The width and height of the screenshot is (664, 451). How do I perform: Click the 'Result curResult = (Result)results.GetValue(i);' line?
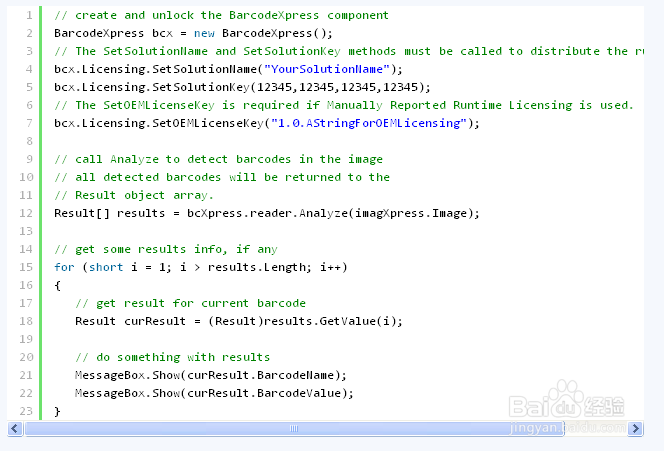(x=239, y=321)
